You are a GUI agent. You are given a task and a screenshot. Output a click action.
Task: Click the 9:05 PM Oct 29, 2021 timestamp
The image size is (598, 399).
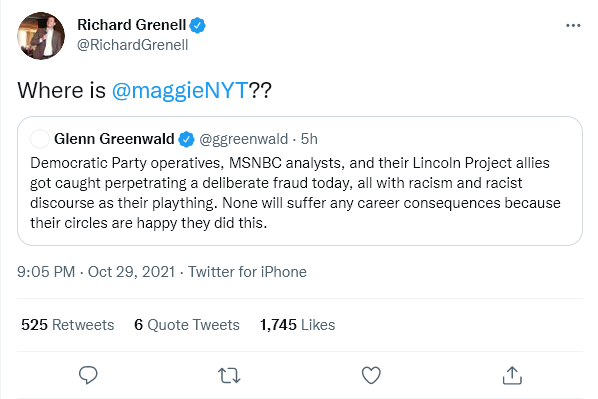point(96,272)
